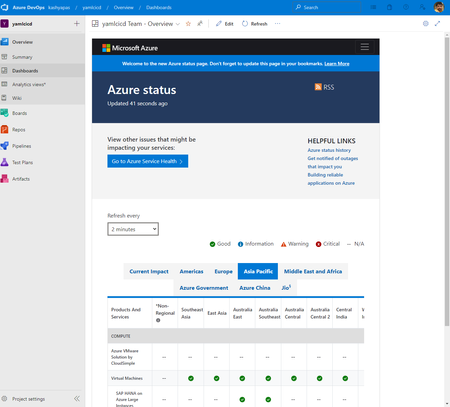The height and width of the screenshot is (407, 450).
Task: Click Go to Azure Service Health button
Action: pos(148,161)
